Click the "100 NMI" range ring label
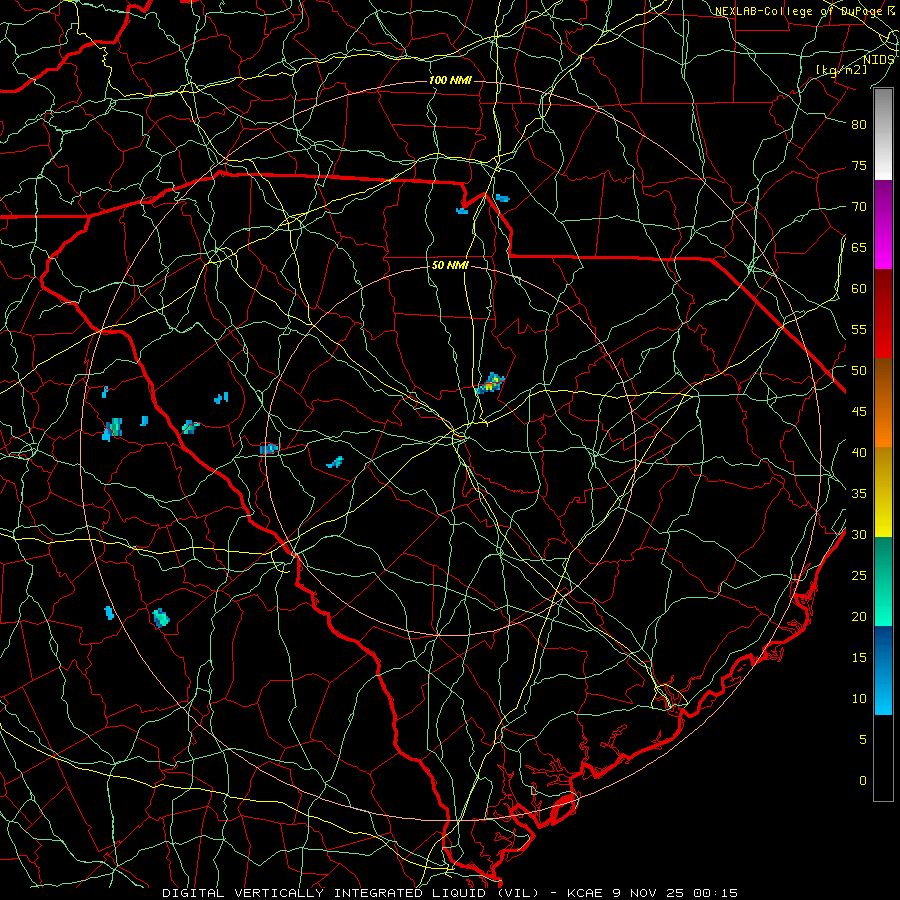The width and height of the screenshot is (900, 900). pyautogui.click(x=450, y=80)
